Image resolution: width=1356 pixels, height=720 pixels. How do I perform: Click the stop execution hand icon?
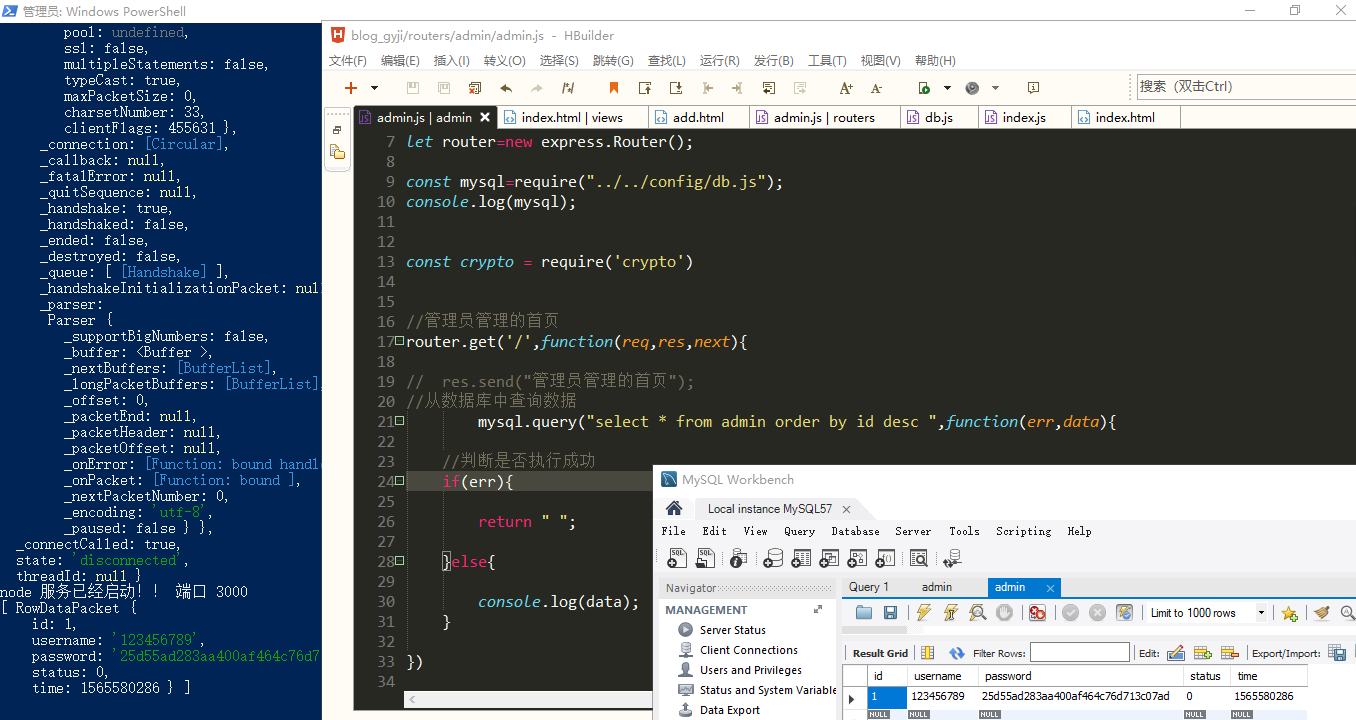(x=1005, y=613)
